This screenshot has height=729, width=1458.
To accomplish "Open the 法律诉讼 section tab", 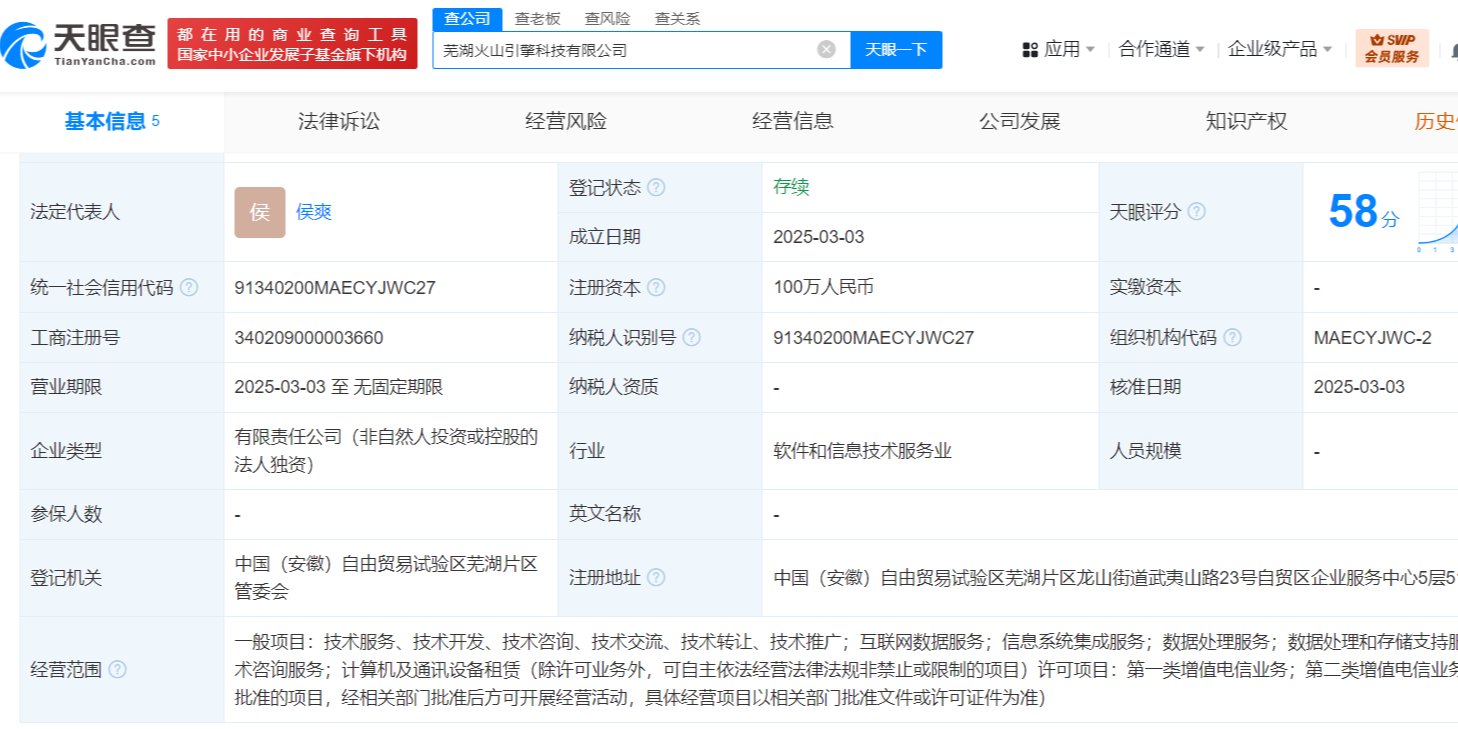I will 337,122.
